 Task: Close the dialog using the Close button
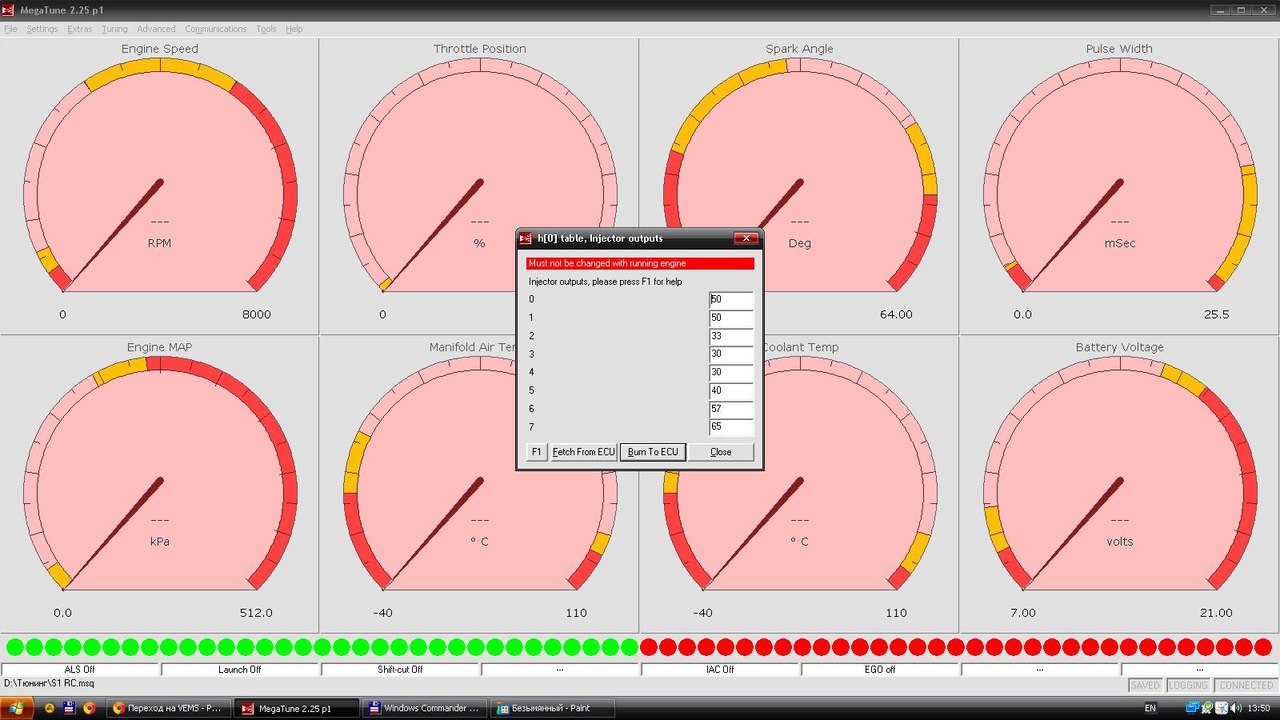tap(720, 452)
